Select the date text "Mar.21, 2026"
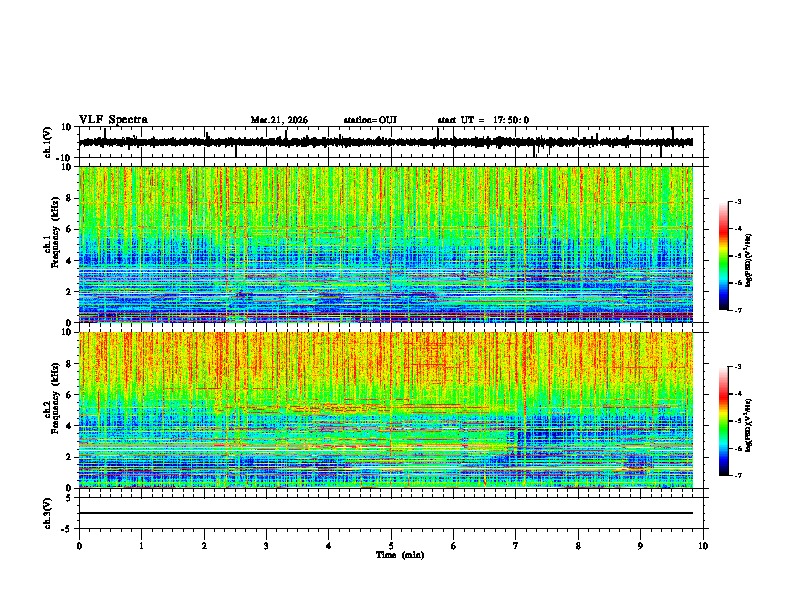The width and height of the screenshot is (792, 612). tap(279, 120)
